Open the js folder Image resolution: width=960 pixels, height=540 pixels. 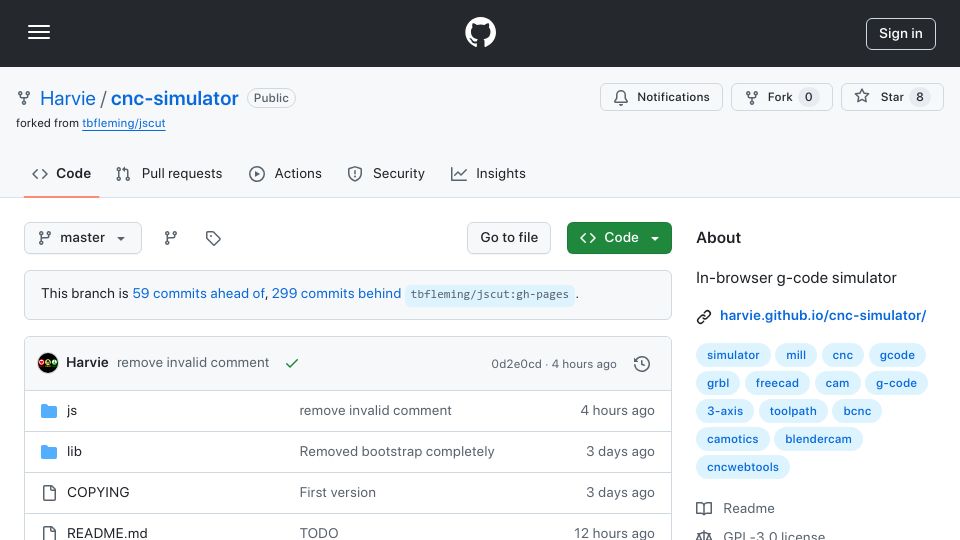coord(72,411)
